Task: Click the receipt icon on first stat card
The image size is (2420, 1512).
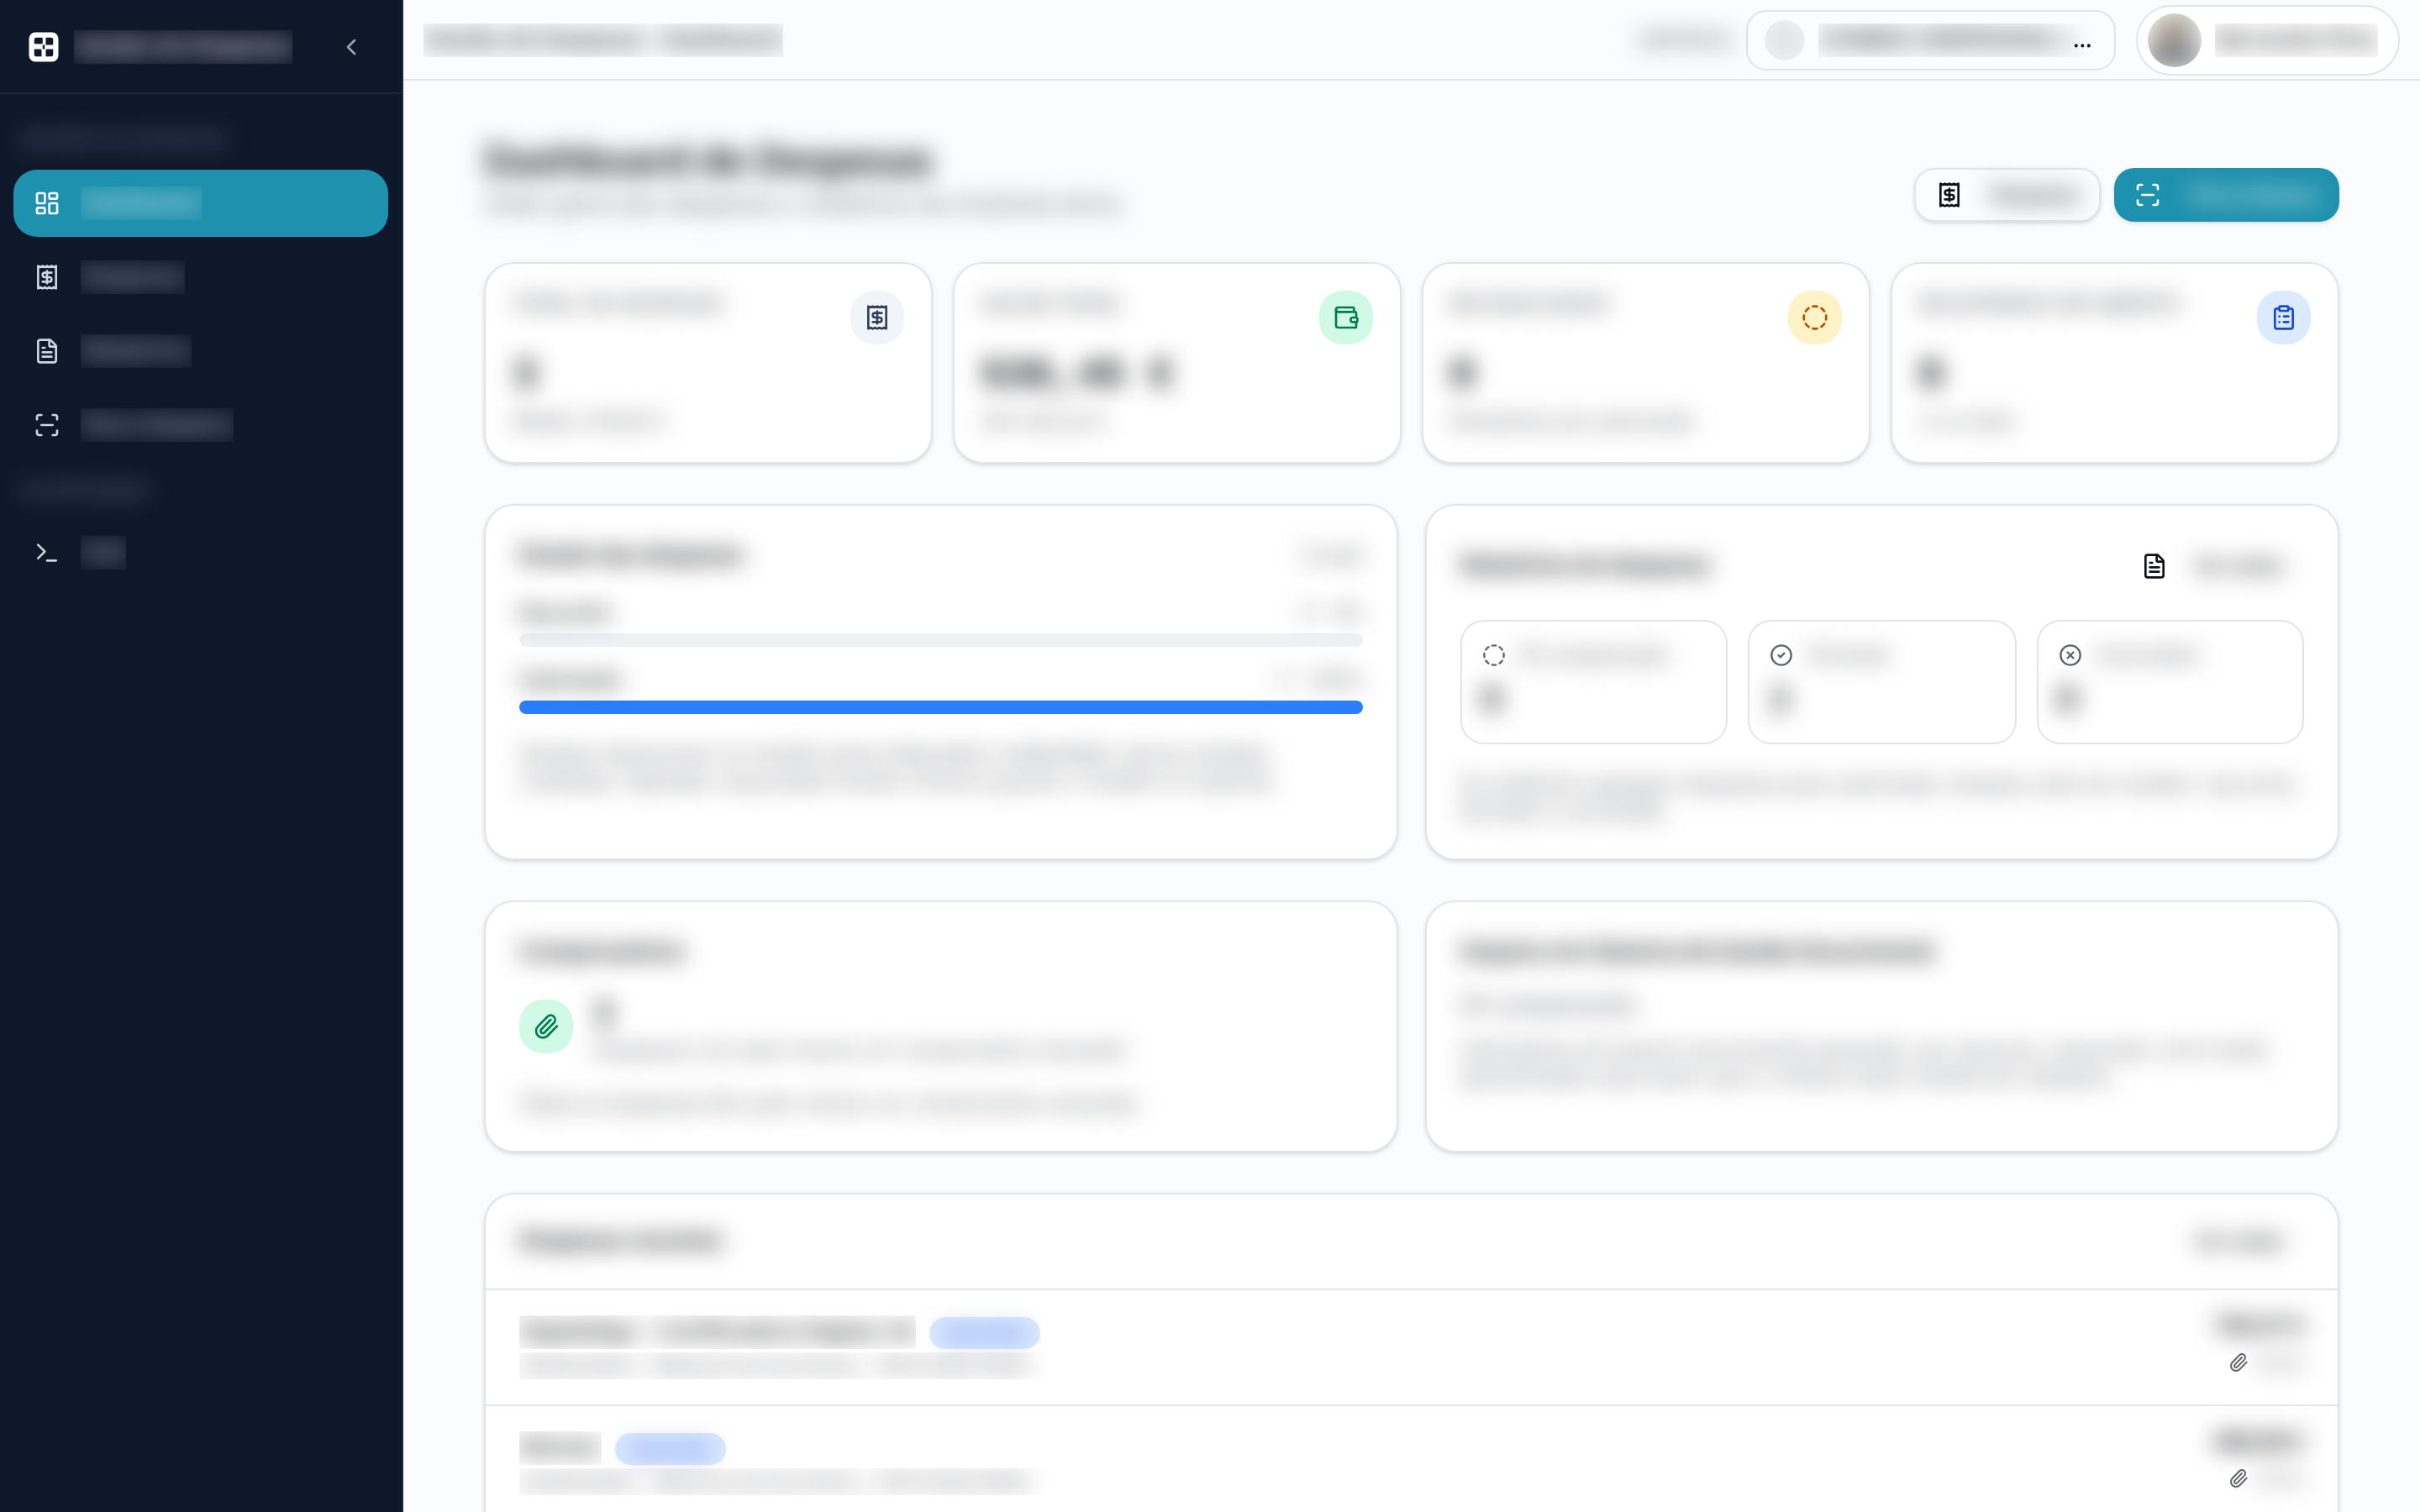Action: (877, 318)
